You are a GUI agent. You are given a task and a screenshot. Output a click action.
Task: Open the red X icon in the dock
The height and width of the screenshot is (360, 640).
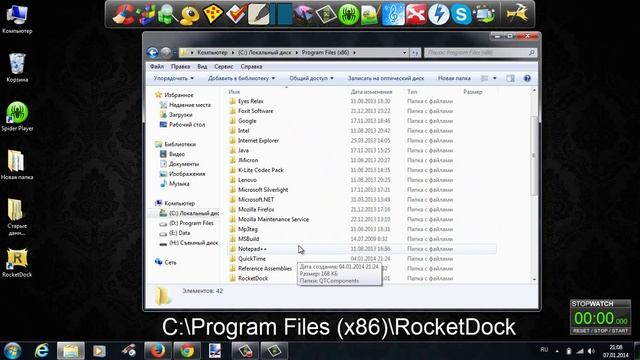pyautogui.click(x=416, y=15)
